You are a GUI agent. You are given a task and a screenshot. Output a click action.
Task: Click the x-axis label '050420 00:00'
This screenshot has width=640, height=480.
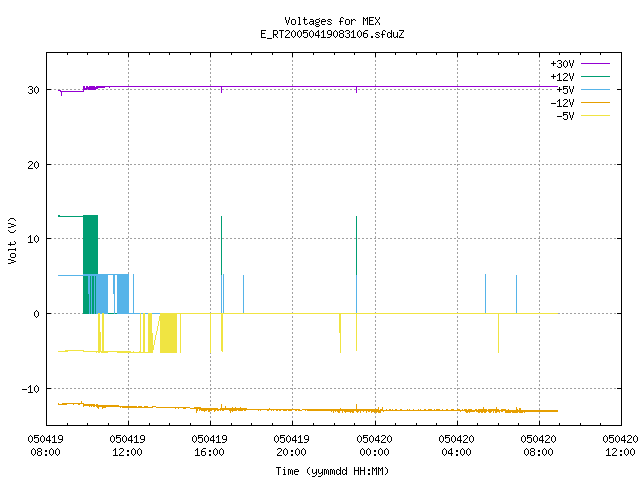point(374,446)
